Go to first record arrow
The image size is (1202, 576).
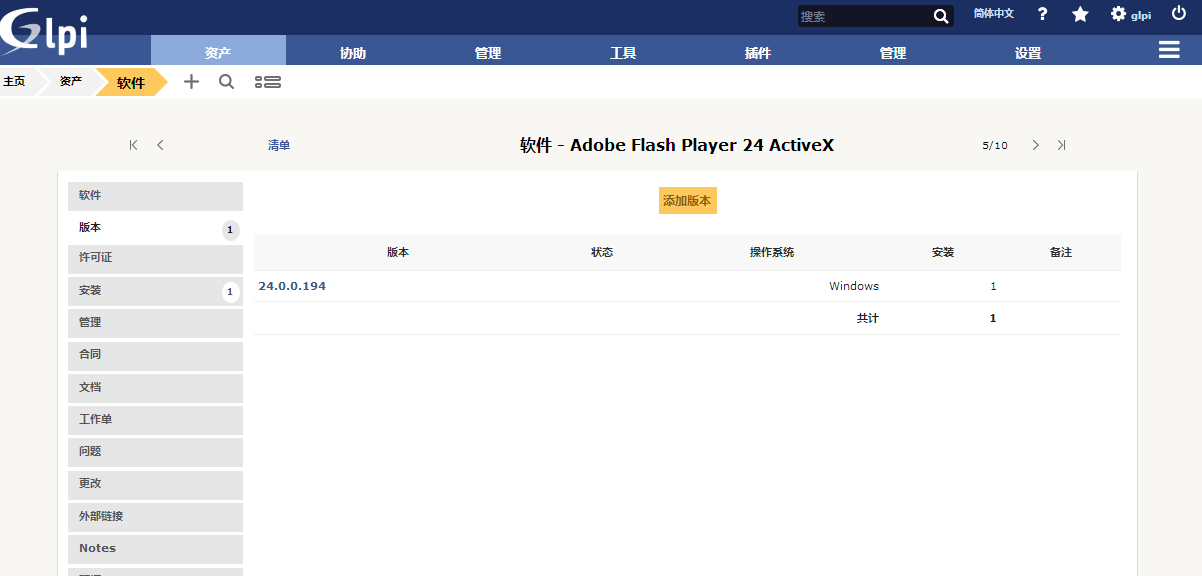[134, 145]
